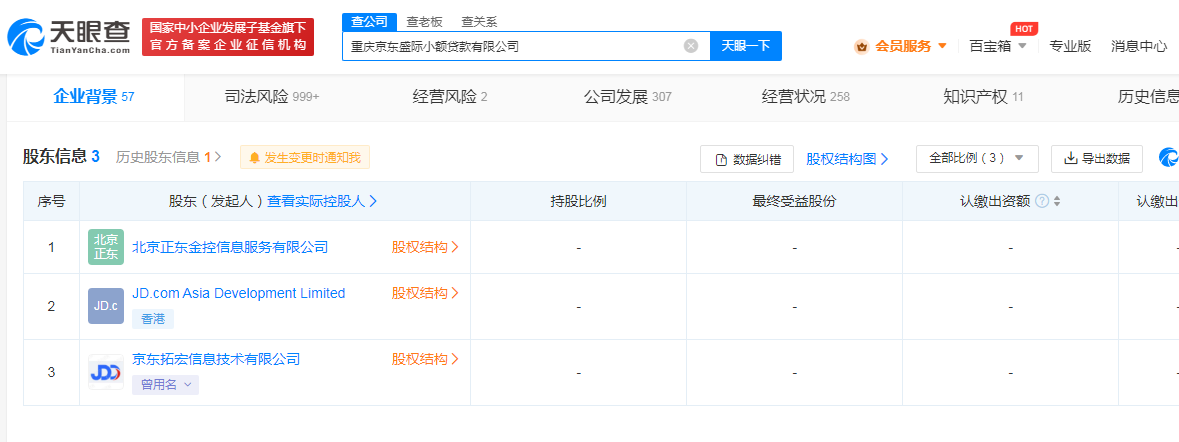Clear the search box with the X icon
The image size is (1179, 442).
pos(691,46)
